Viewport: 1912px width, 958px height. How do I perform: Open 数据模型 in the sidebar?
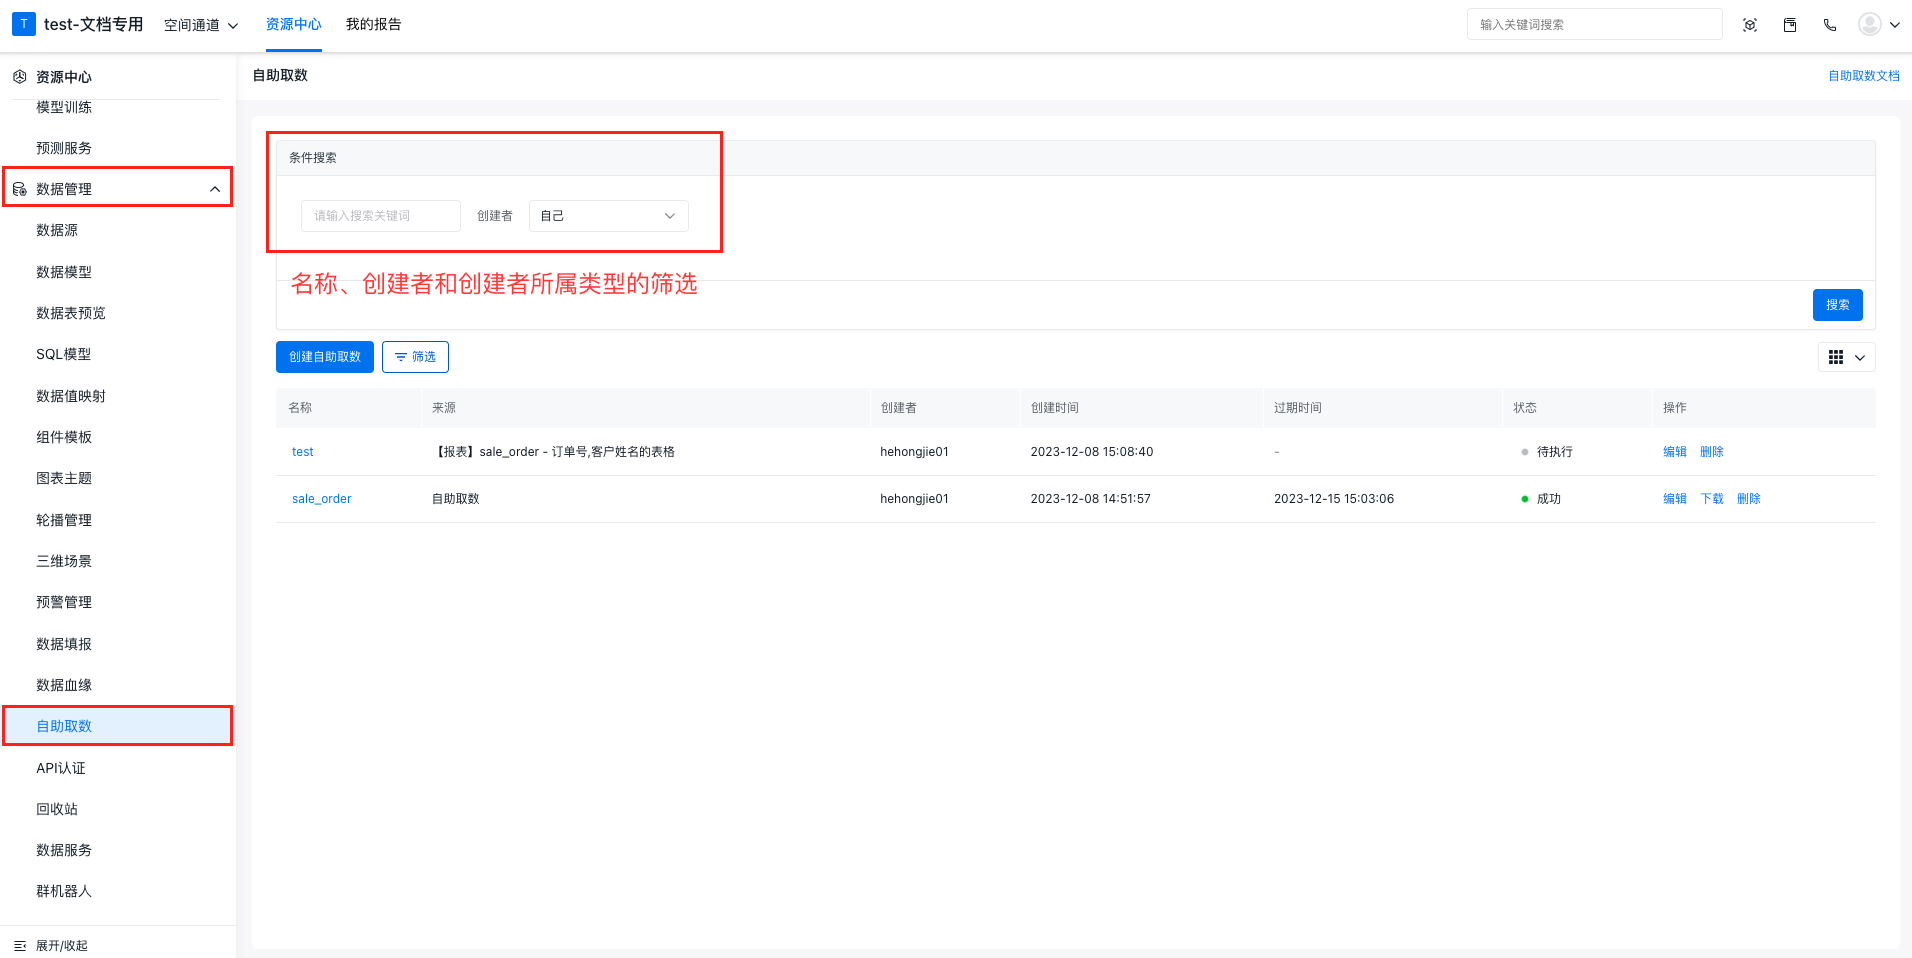[64, 272]
